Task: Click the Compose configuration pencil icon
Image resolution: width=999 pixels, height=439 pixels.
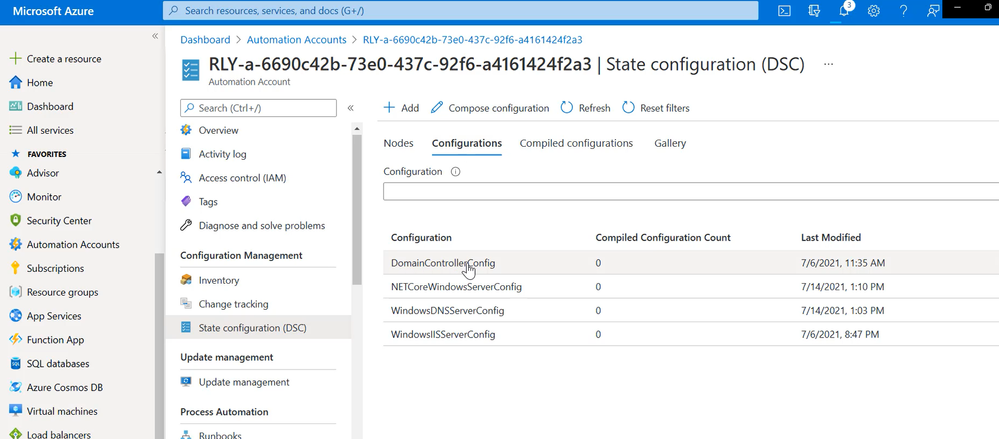Action: [x=438, y=108]
